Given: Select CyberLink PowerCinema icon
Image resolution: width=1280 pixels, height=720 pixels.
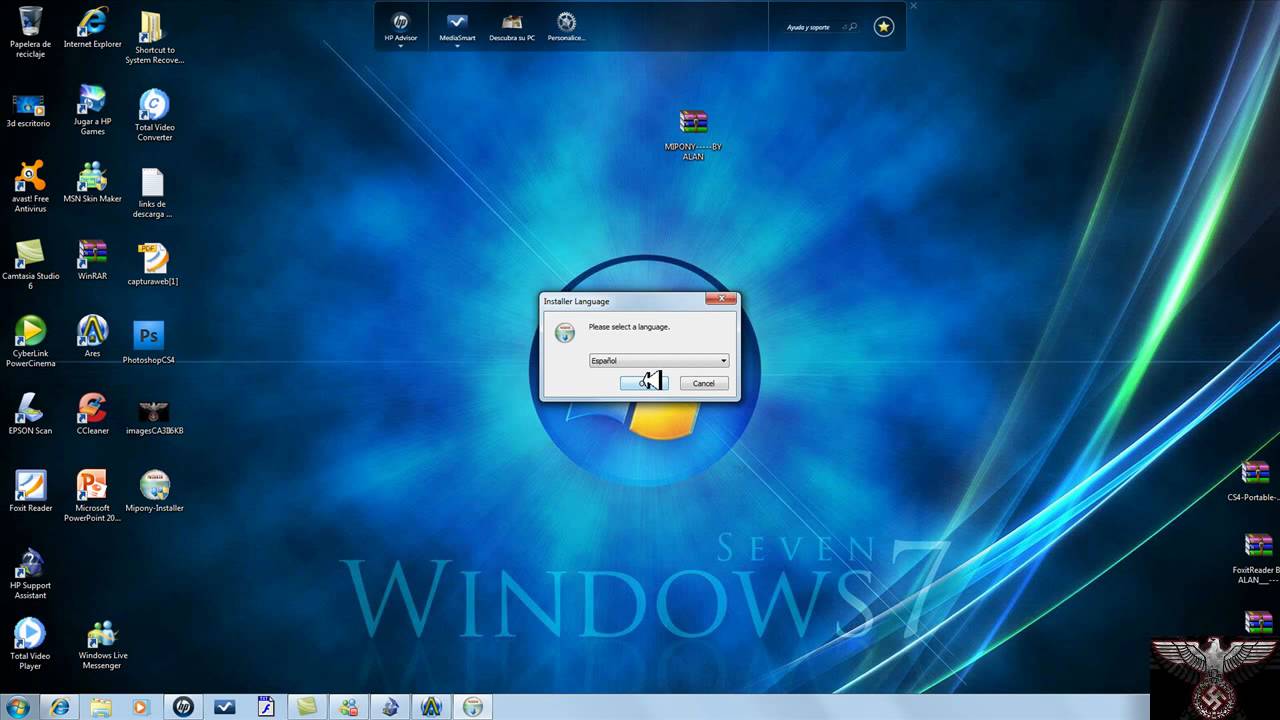Looking at the screenshot, I should point(30,341).
